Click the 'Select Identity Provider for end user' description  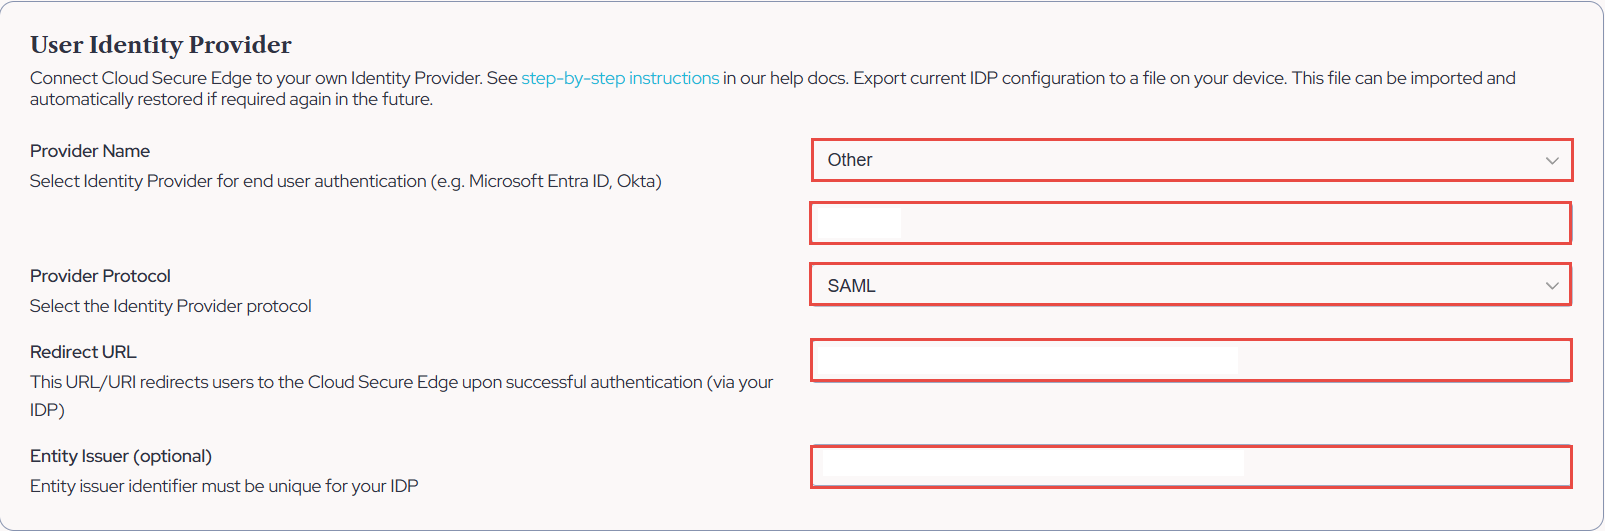pos(345,181)
